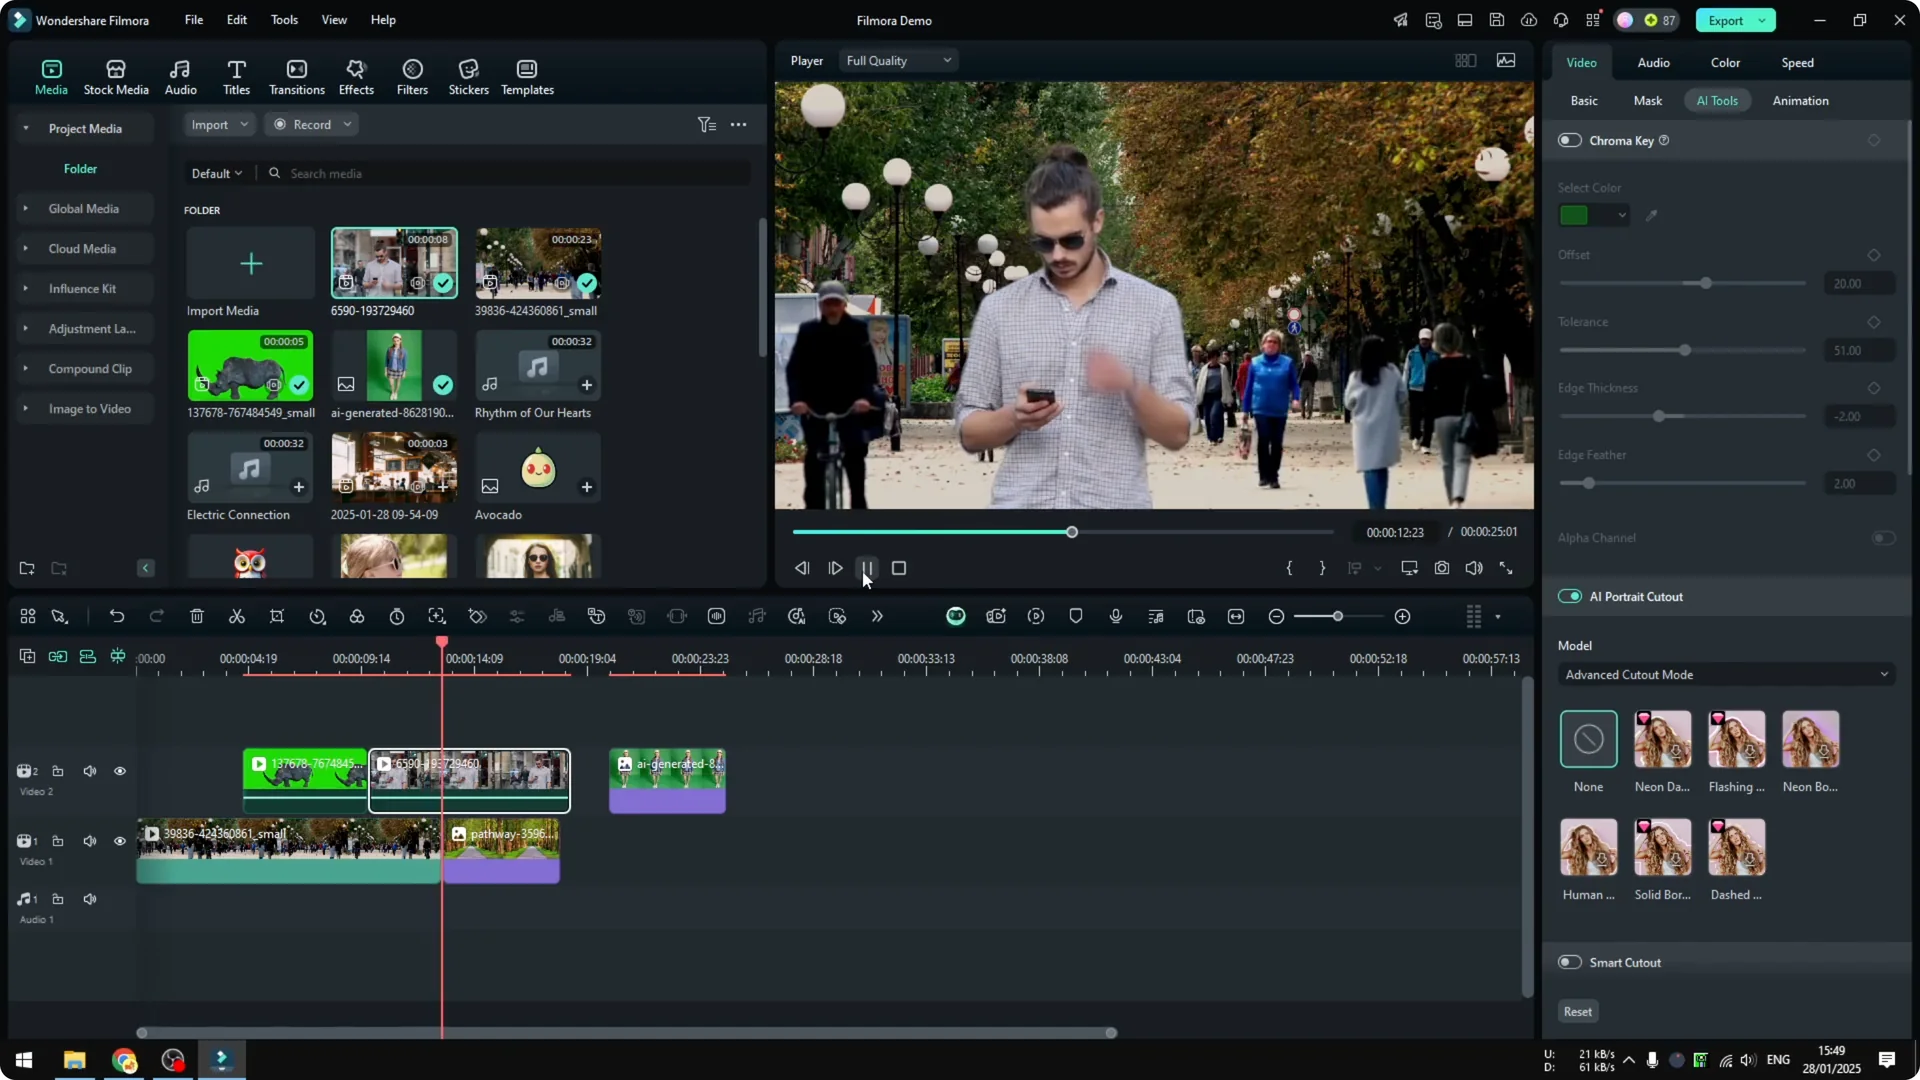This screenshot has height=1080, width=1920.
Task: Open the Effects panel
Action: 356,75
